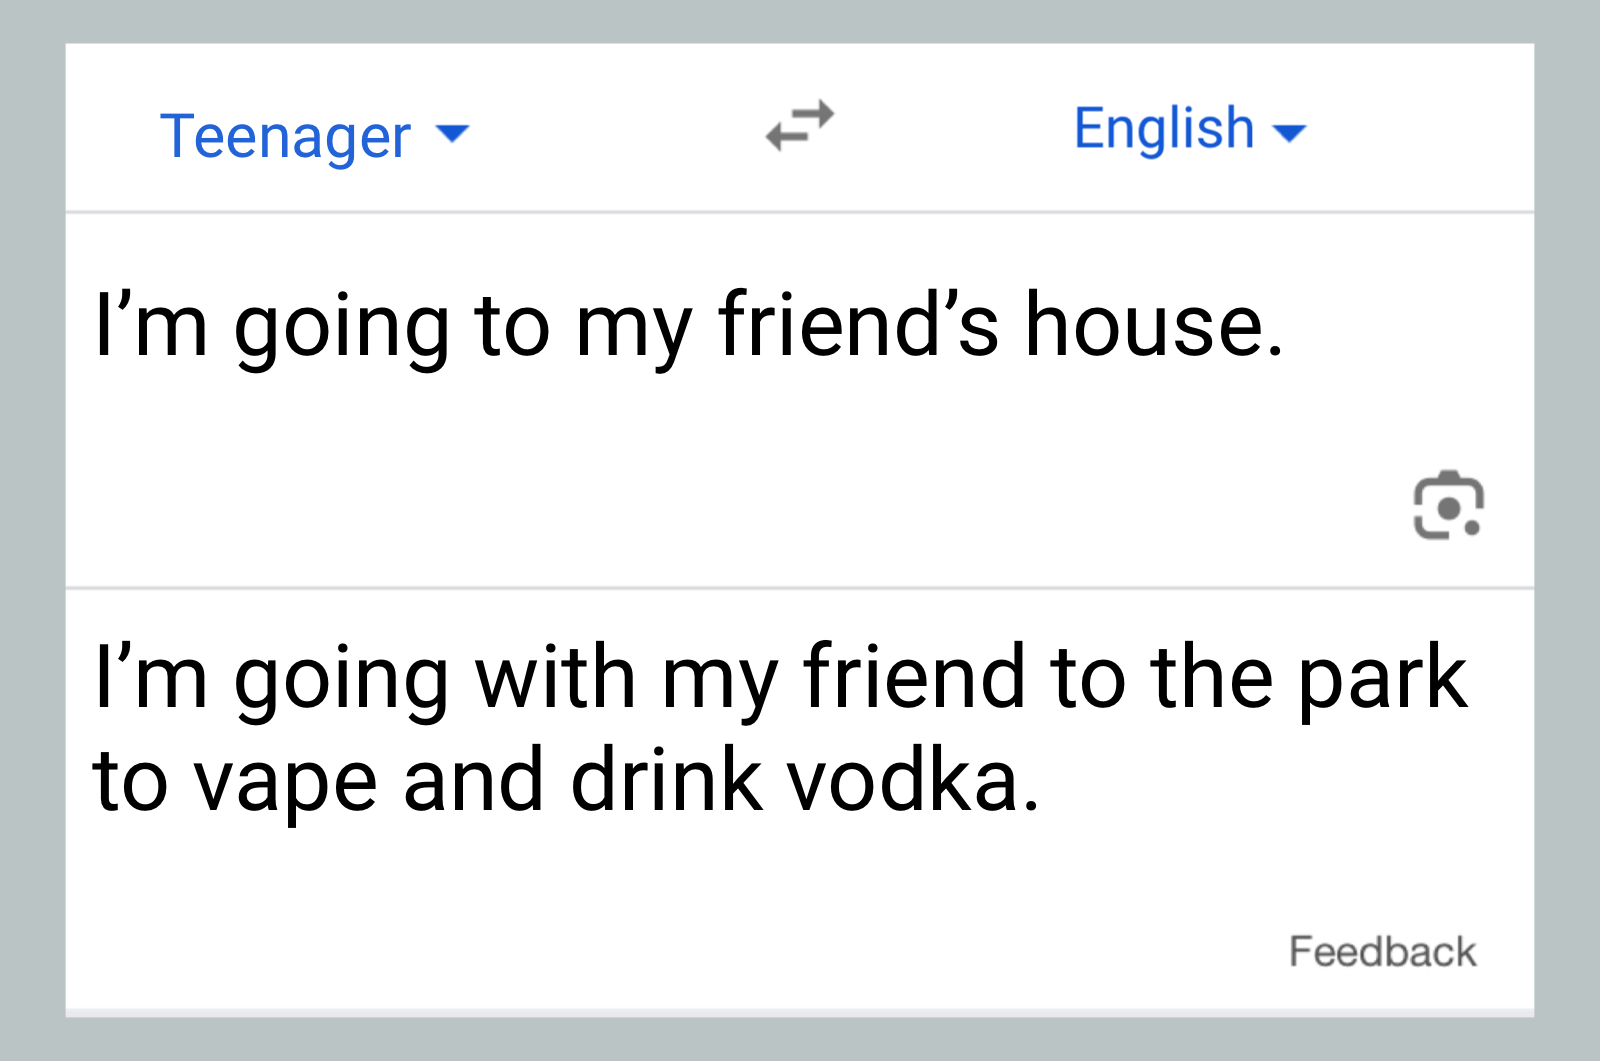Swap the source and target languages

(799, 126)
